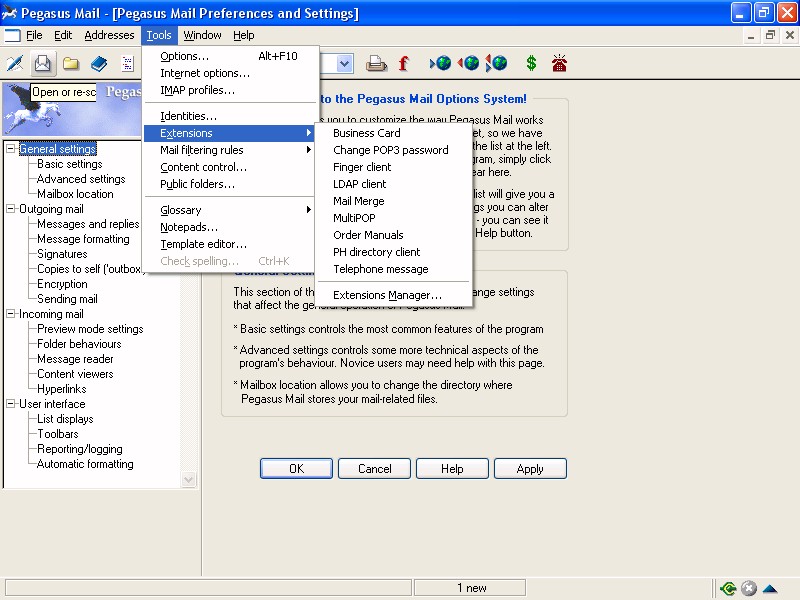Click the gray circle X status icon

click(x=748, y=588)
